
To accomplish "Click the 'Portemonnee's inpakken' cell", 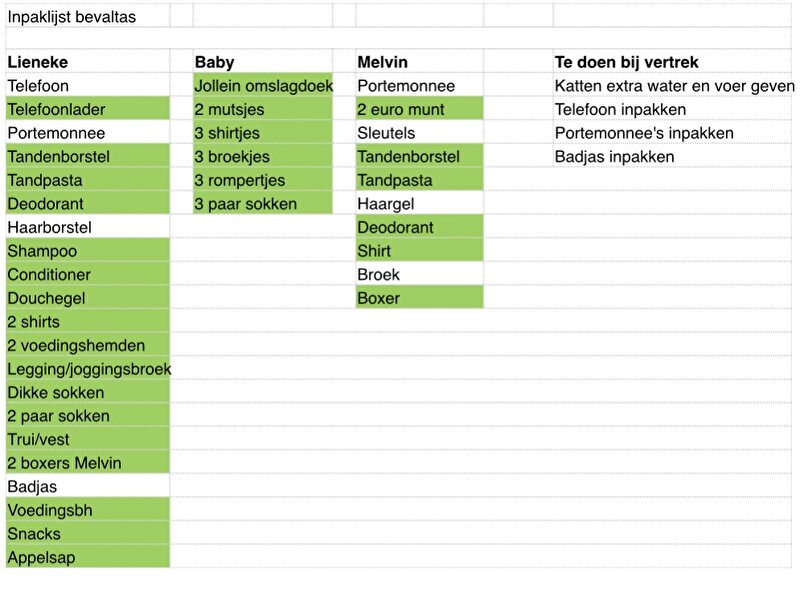I will 672,133.
